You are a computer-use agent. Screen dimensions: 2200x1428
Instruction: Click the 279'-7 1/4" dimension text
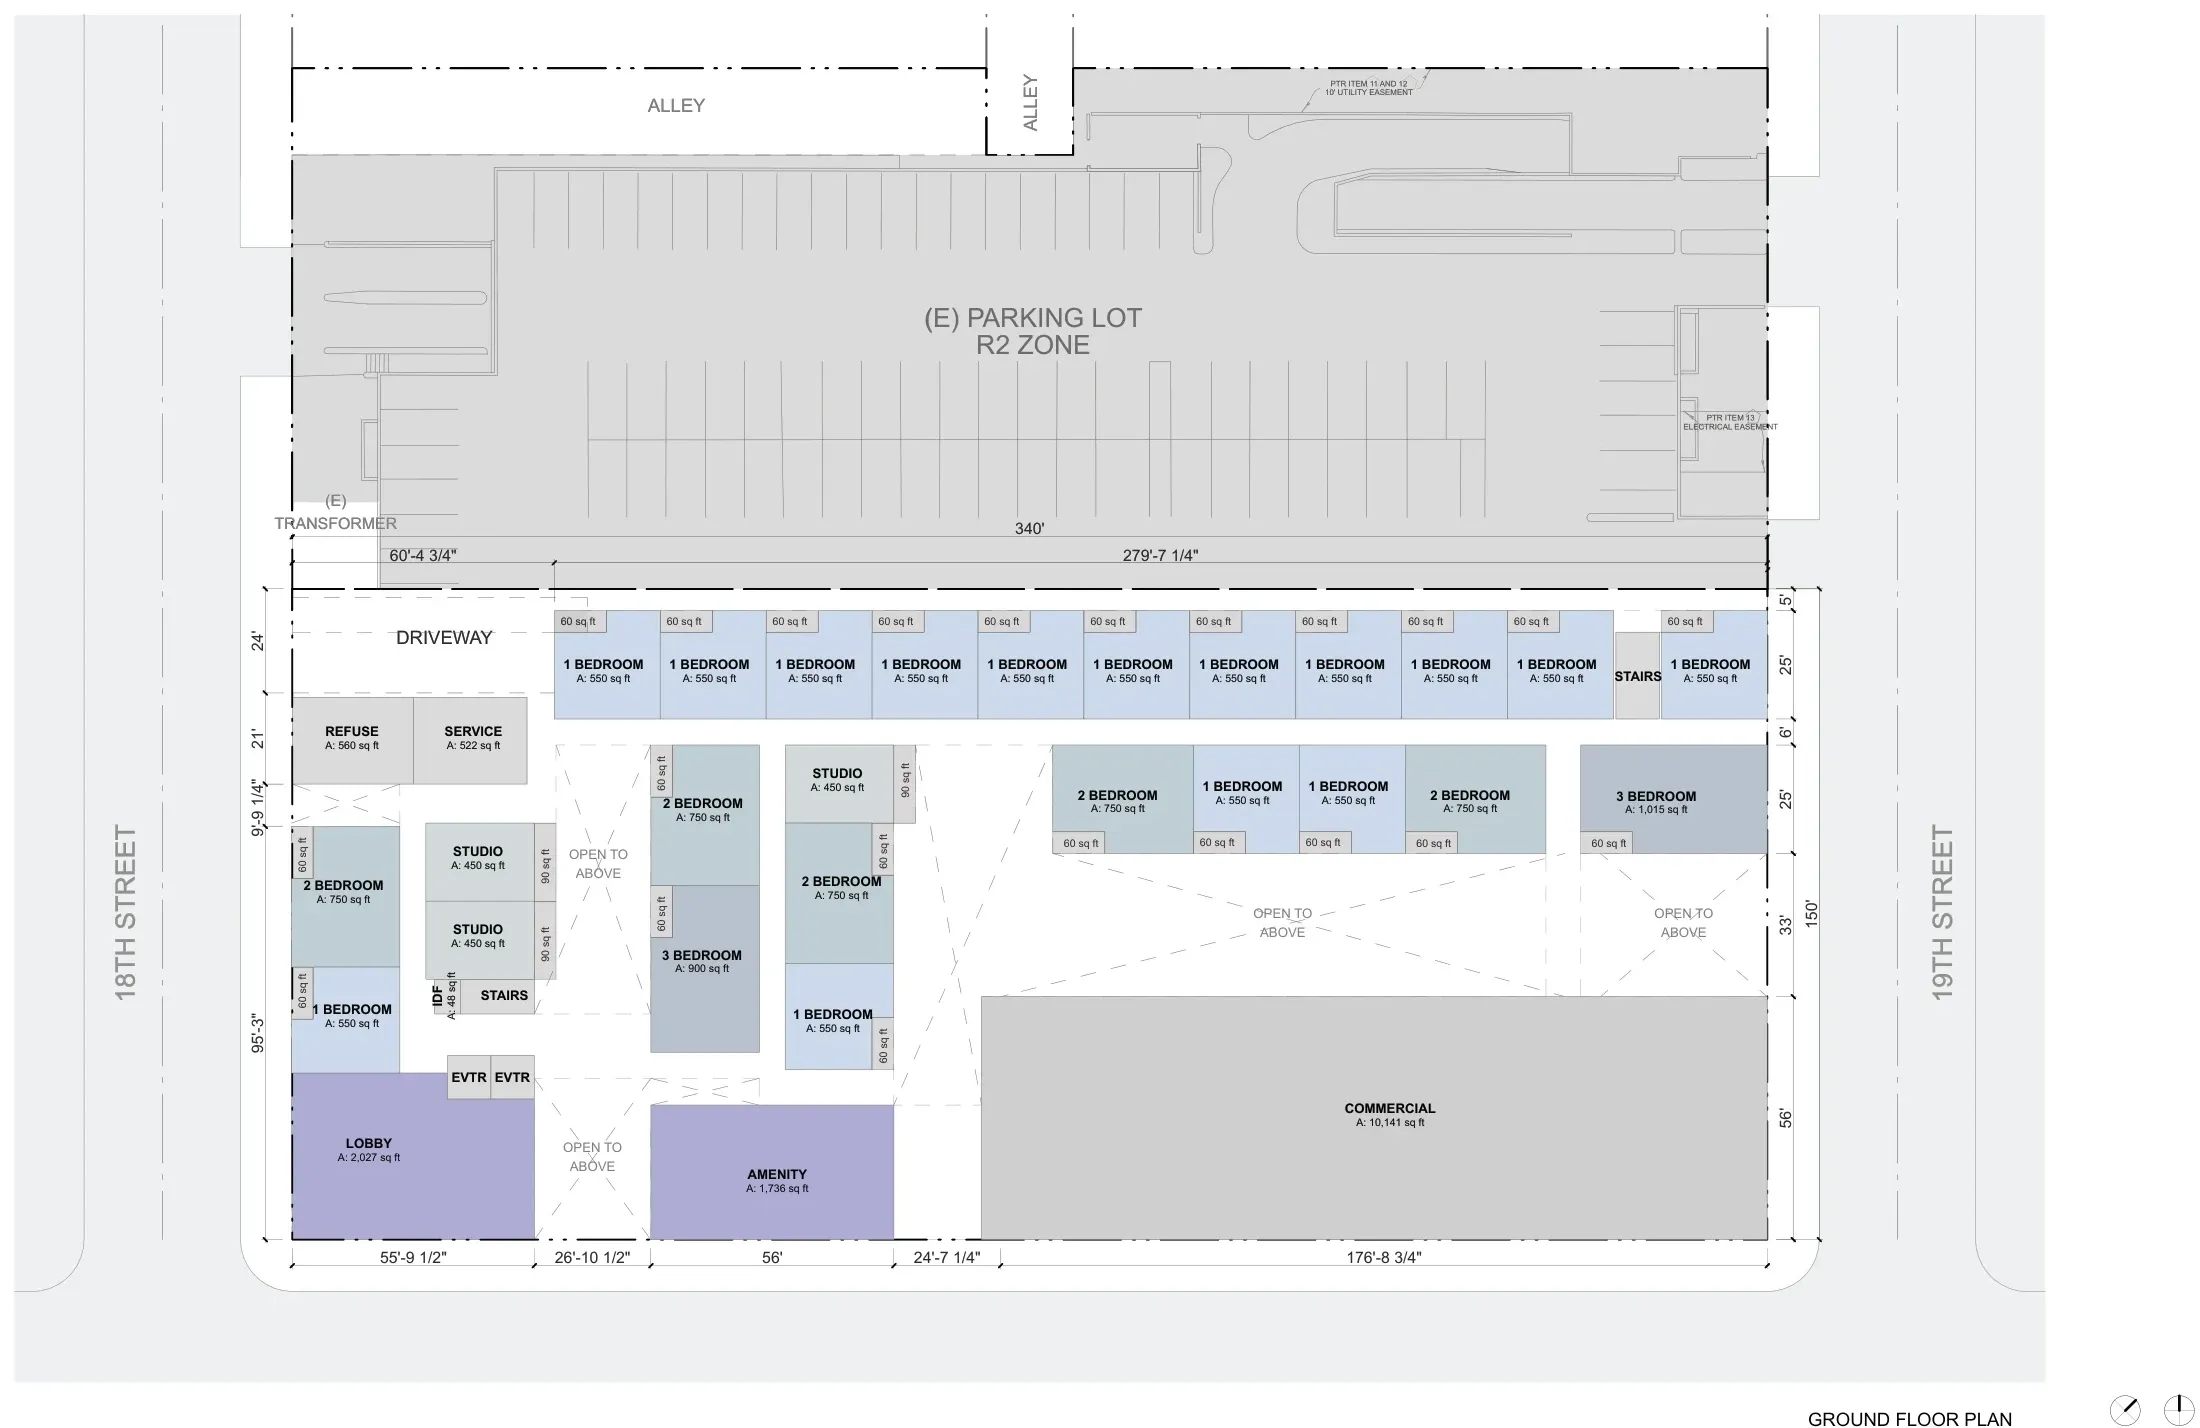(x=1160, y=555)
